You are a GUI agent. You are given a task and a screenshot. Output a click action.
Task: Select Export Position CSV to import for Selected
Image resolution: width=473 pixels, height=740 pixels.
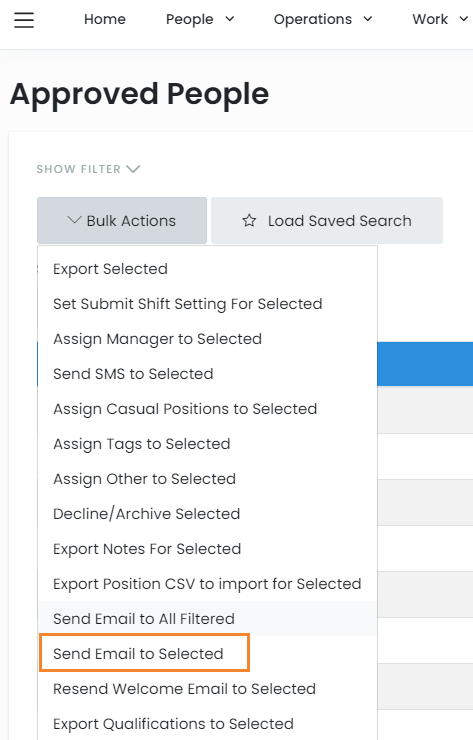click(208, 584)
